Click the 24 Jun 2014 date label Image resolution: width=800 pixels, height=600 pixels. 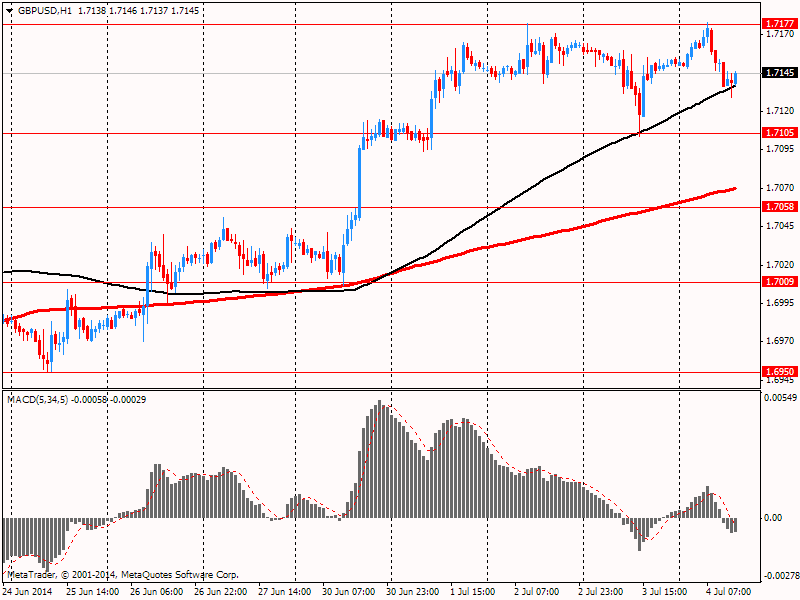tap(28, 591)
